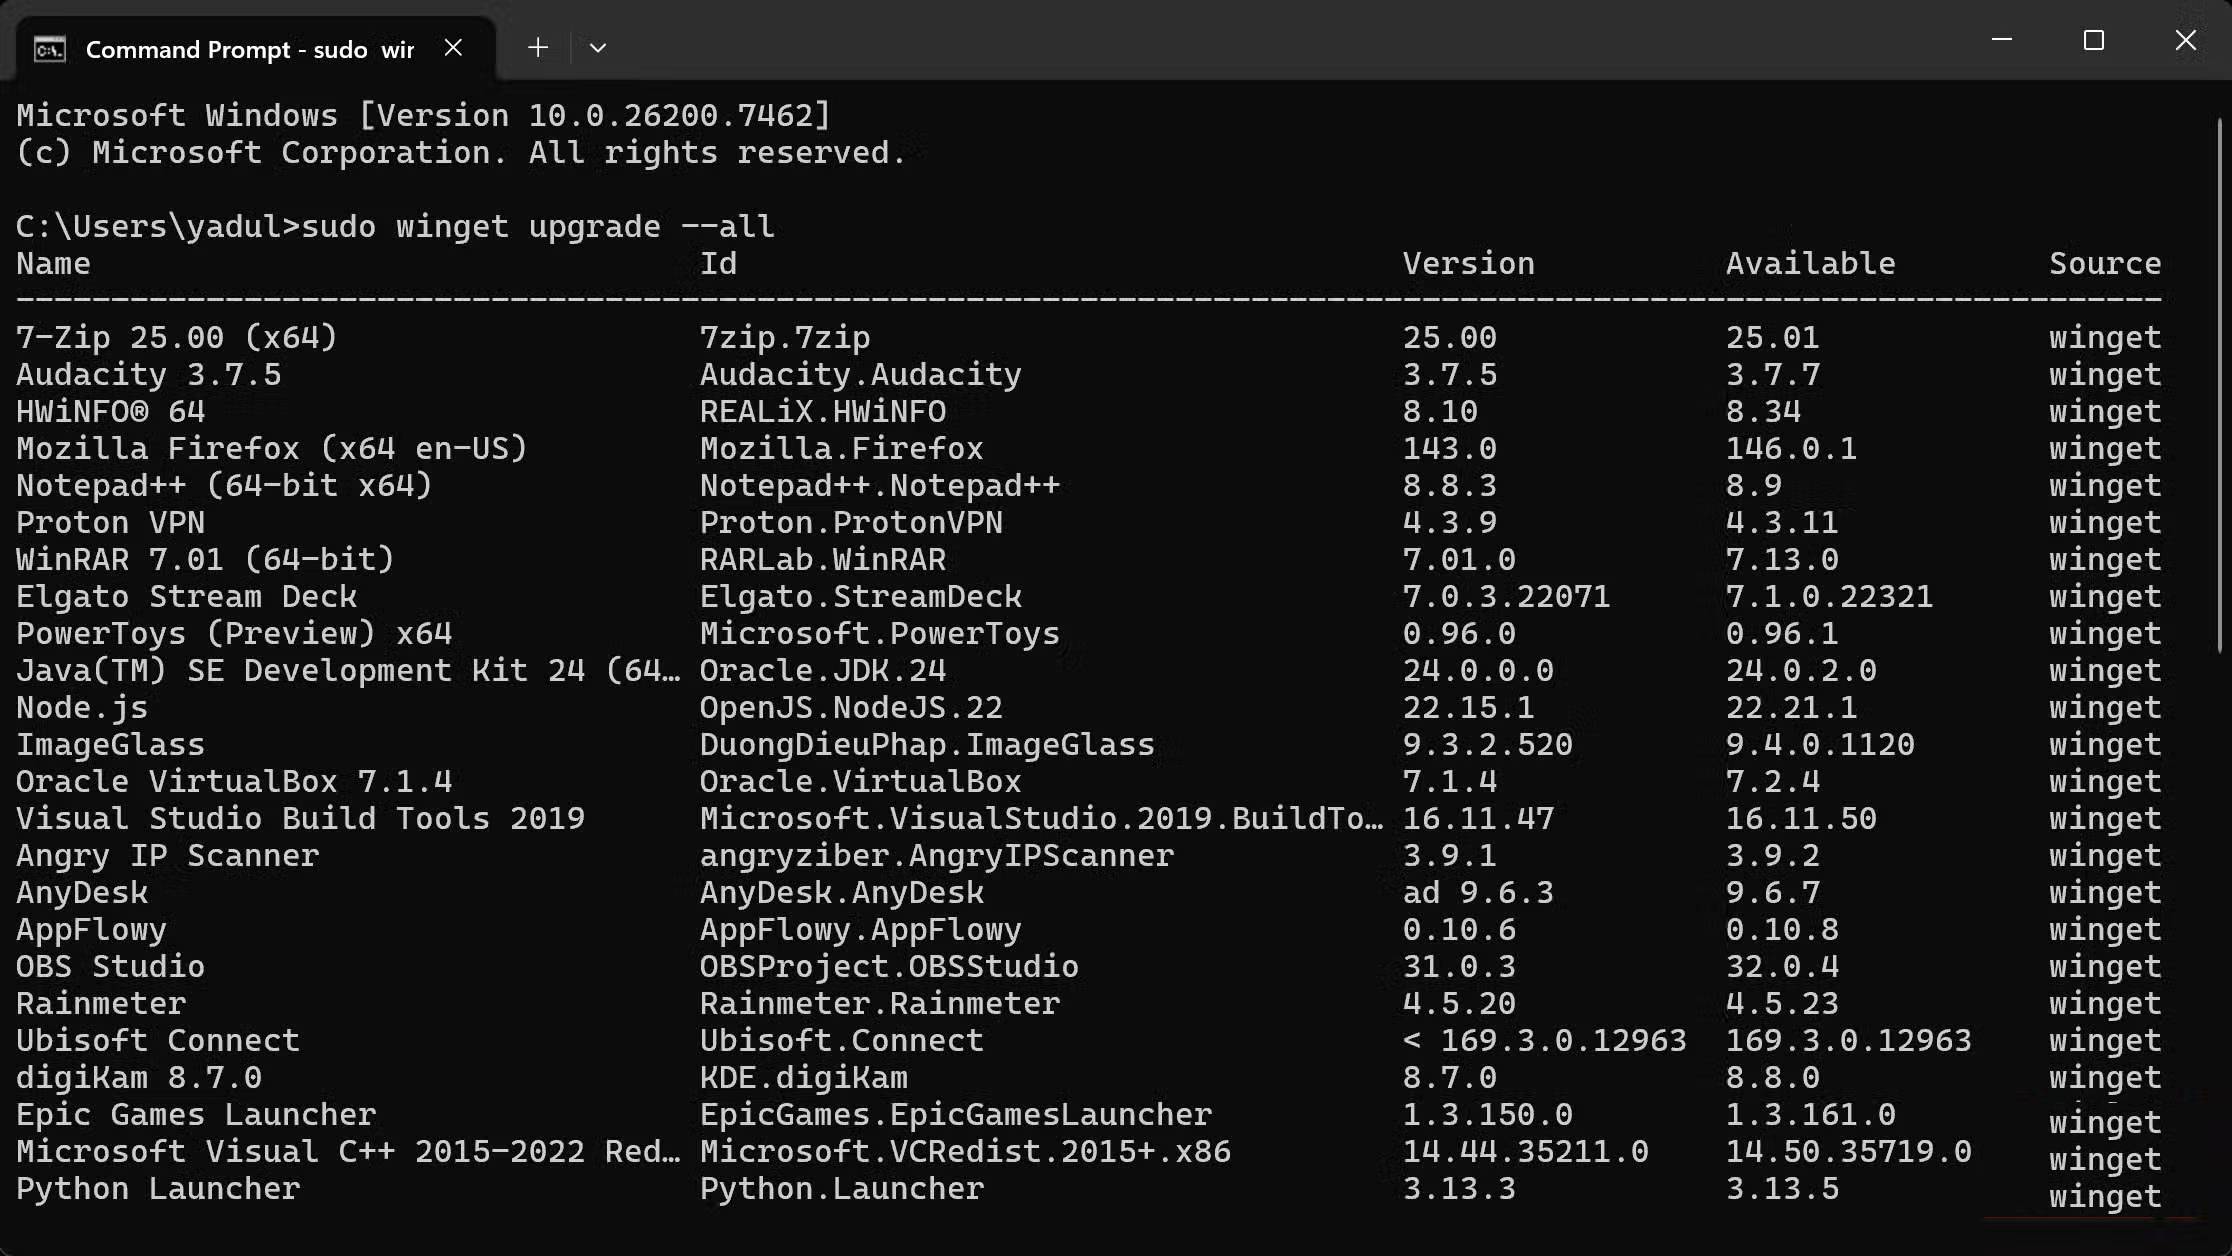Click the Name column header

coord(53,264)
